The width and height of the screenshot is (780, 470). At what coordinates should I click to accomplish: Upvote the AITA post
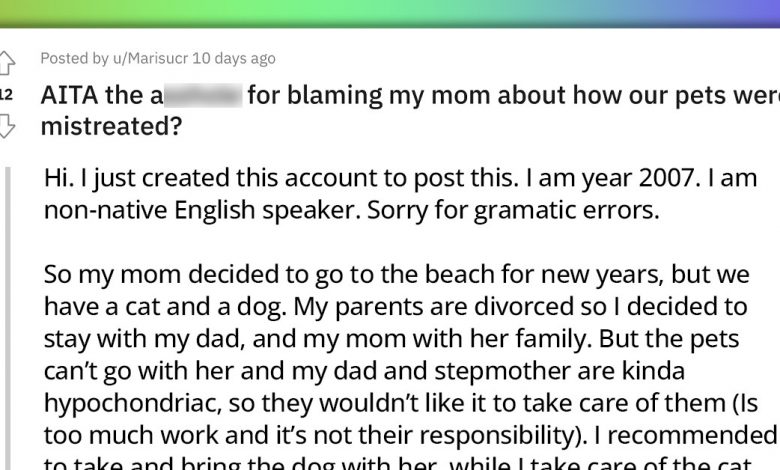click(x=6, y=63)
